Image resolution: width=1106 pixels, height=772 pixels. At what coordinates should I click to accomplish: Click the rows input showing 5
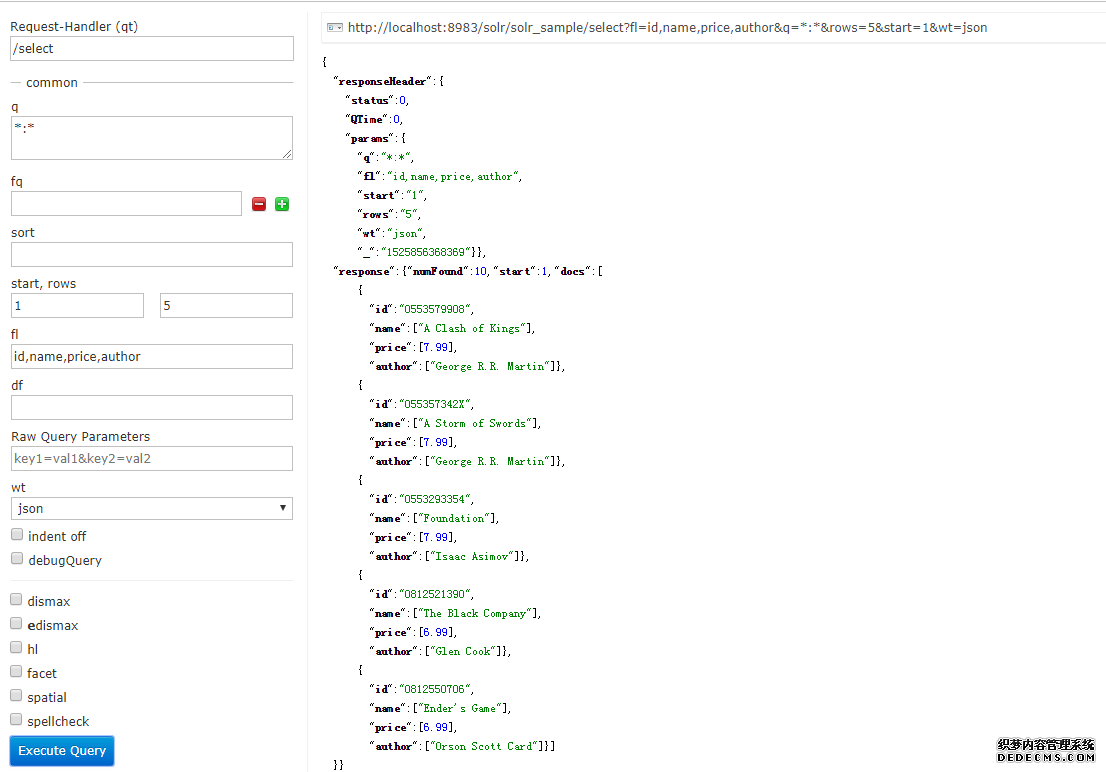click(226, 305)
